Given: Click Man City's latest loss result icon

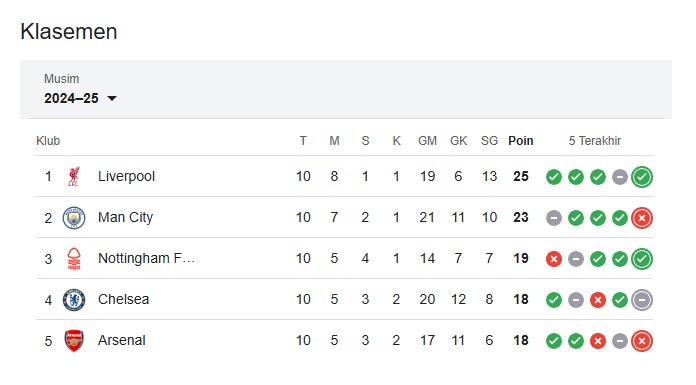Looking at the screenshot, I should (x=642, y=218).
